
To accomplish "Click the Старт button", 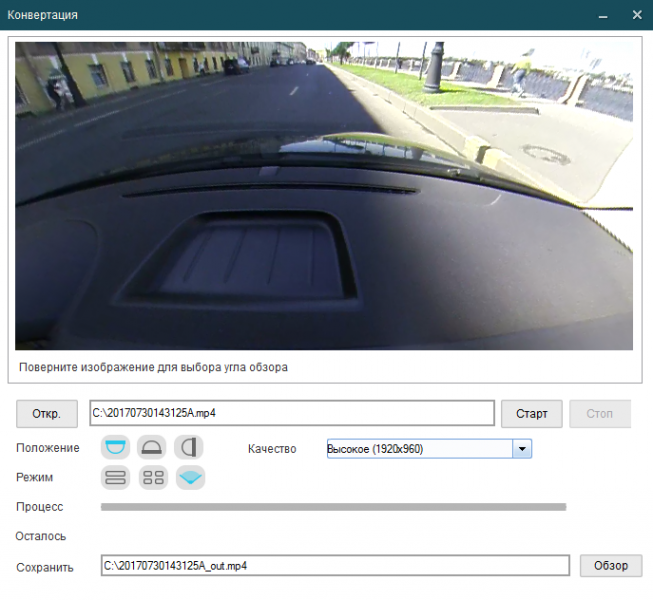I will click(531, 414).
